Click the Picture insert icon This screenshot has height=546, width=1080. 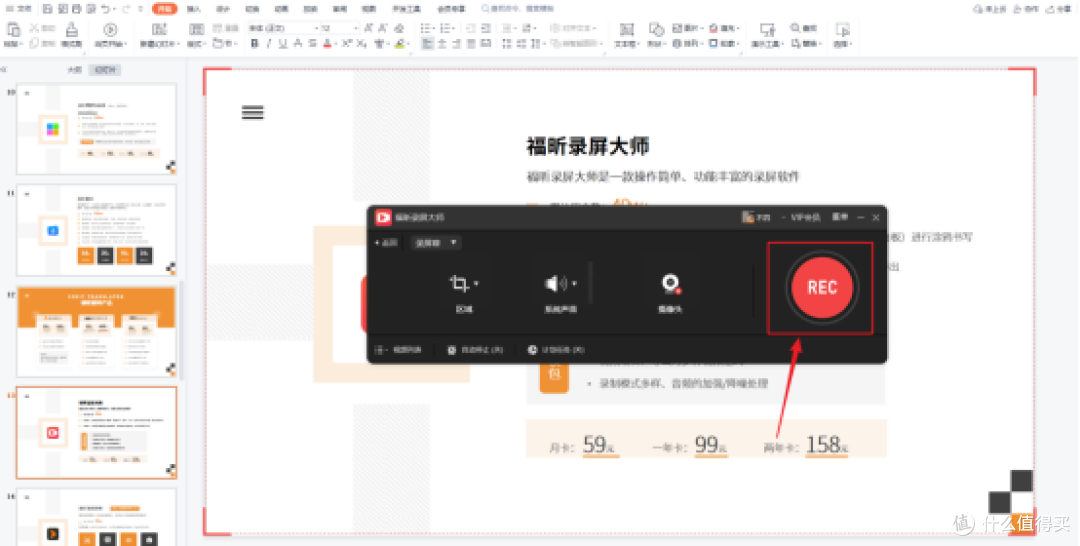677,28
